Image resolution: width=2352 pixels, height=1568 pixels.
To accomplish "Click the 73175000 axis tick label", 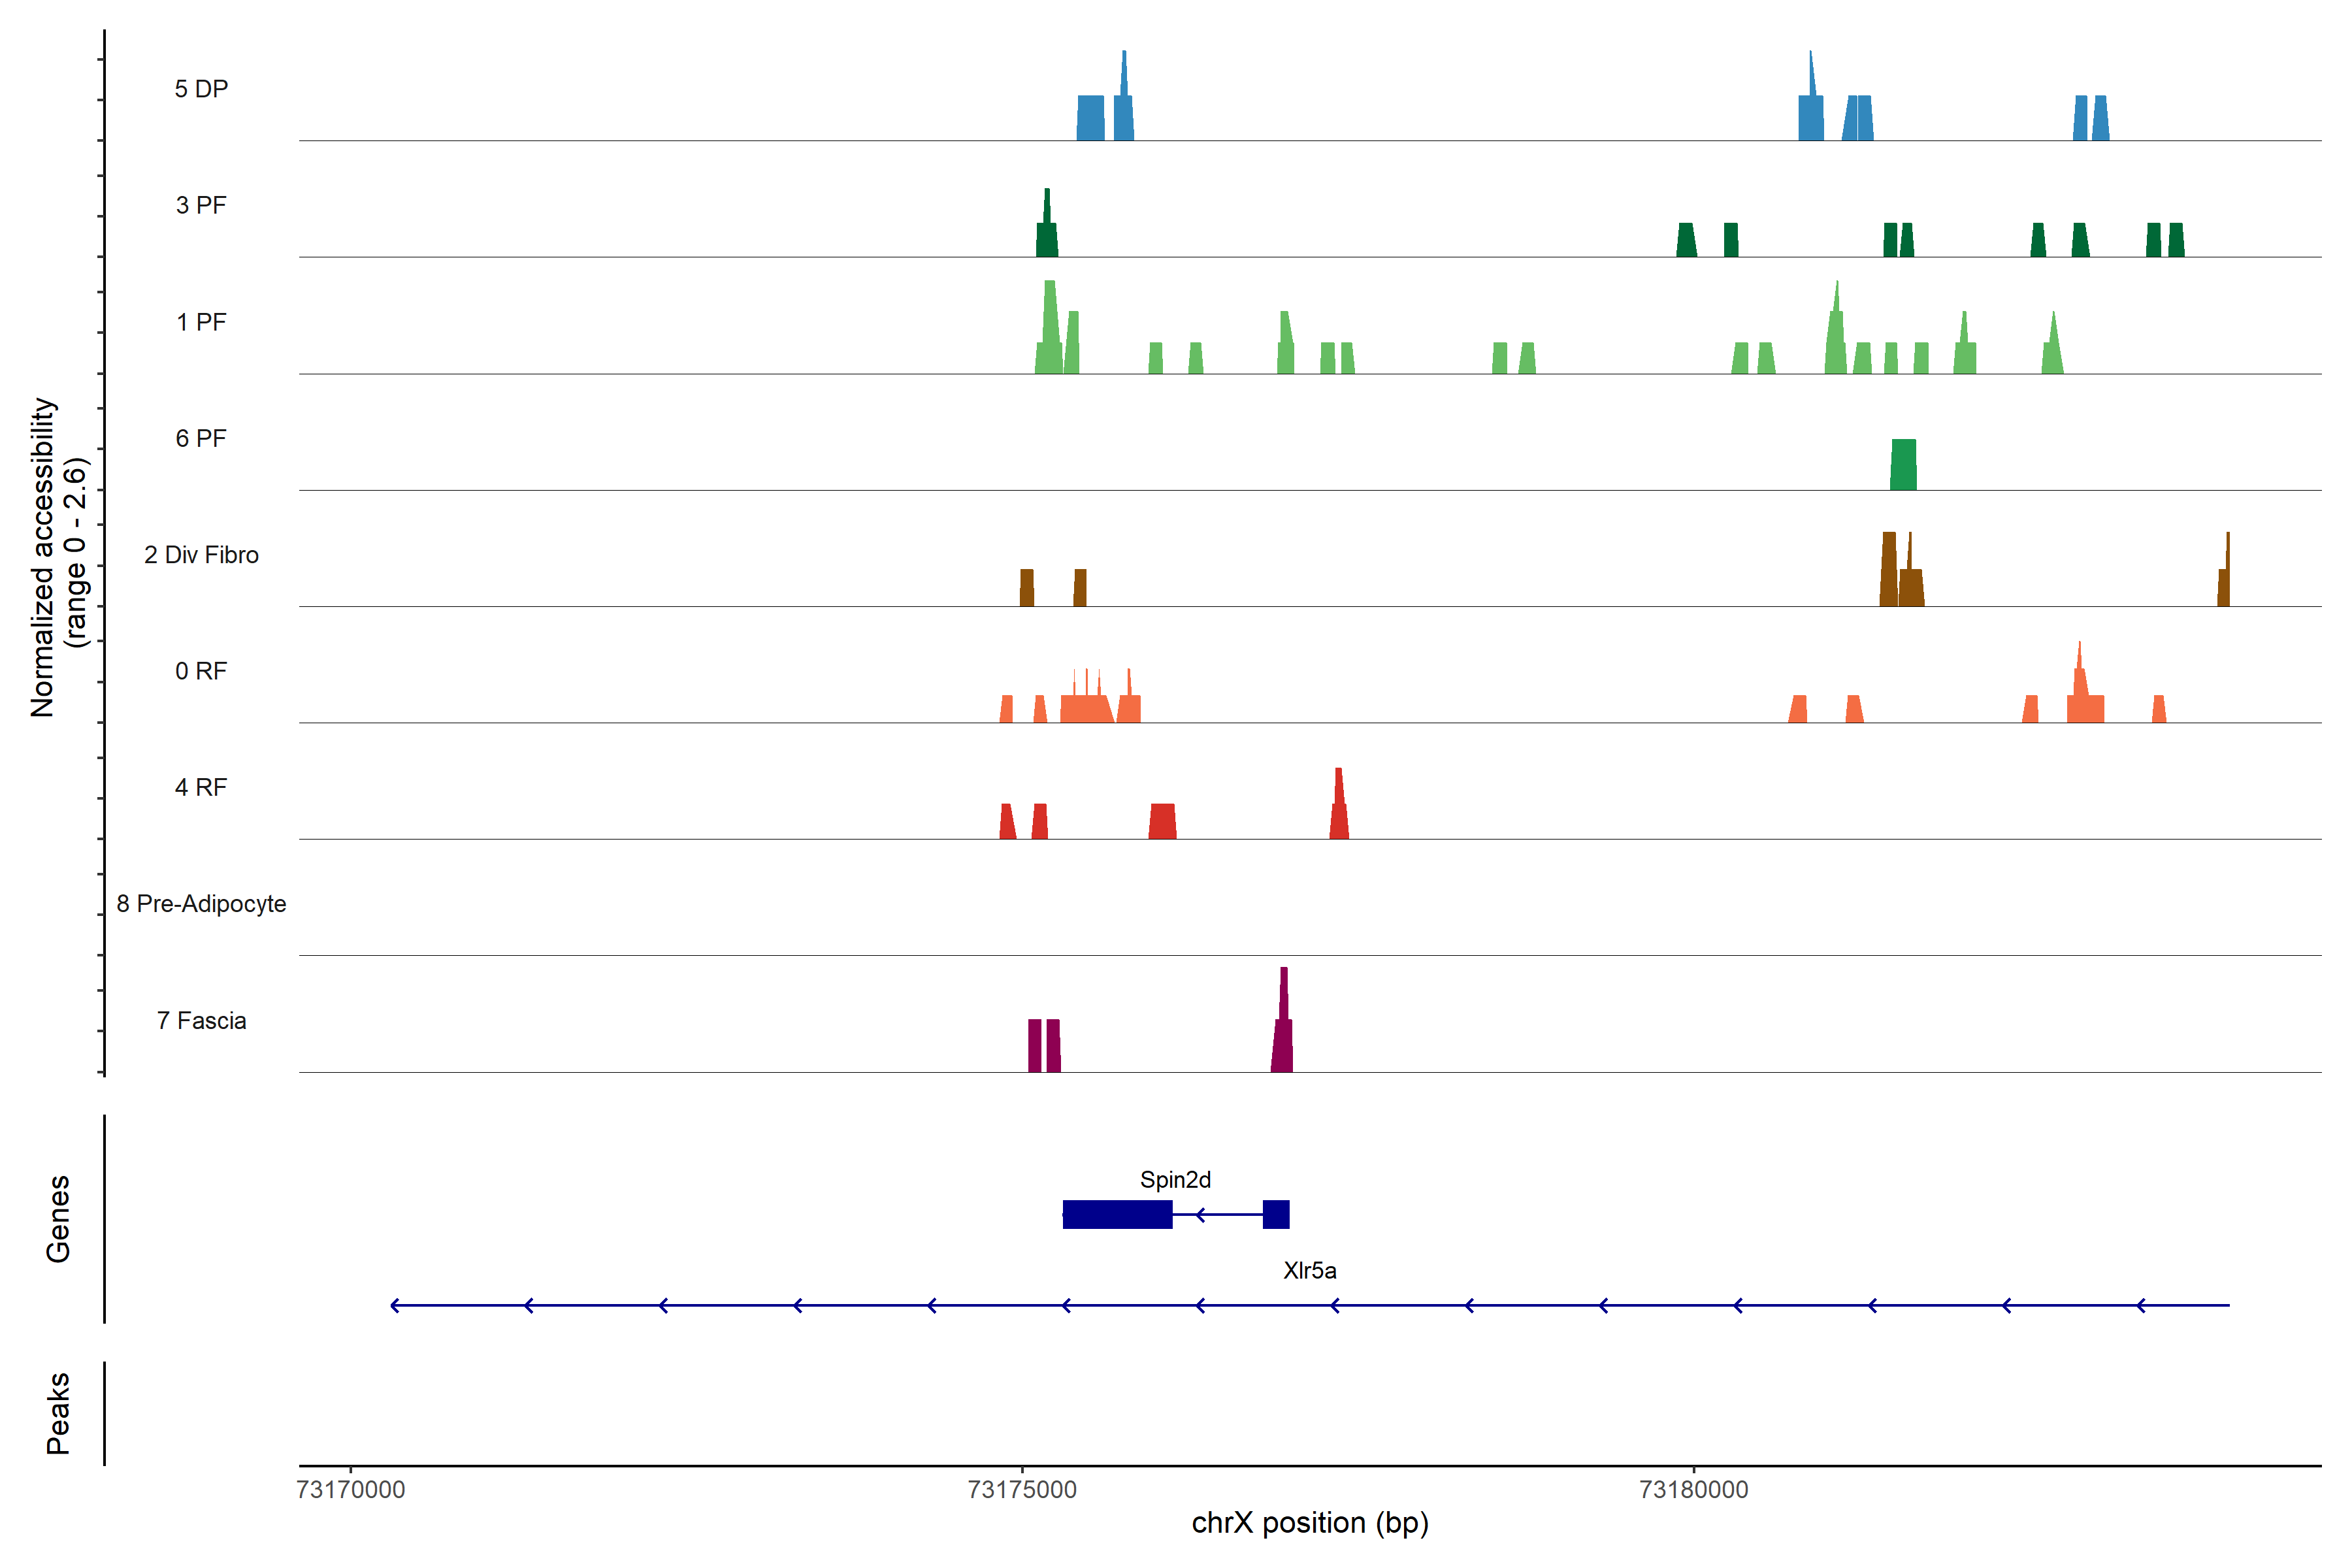I will (x=1022, y=1490).
